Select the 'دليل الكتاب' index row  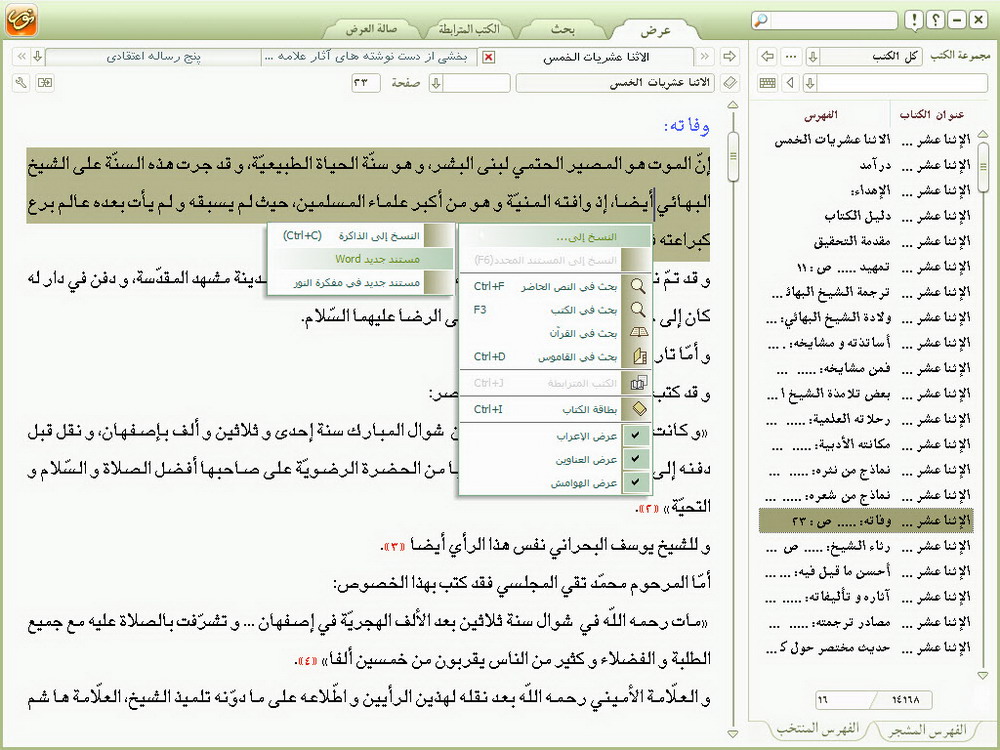(x=866, y=216)
